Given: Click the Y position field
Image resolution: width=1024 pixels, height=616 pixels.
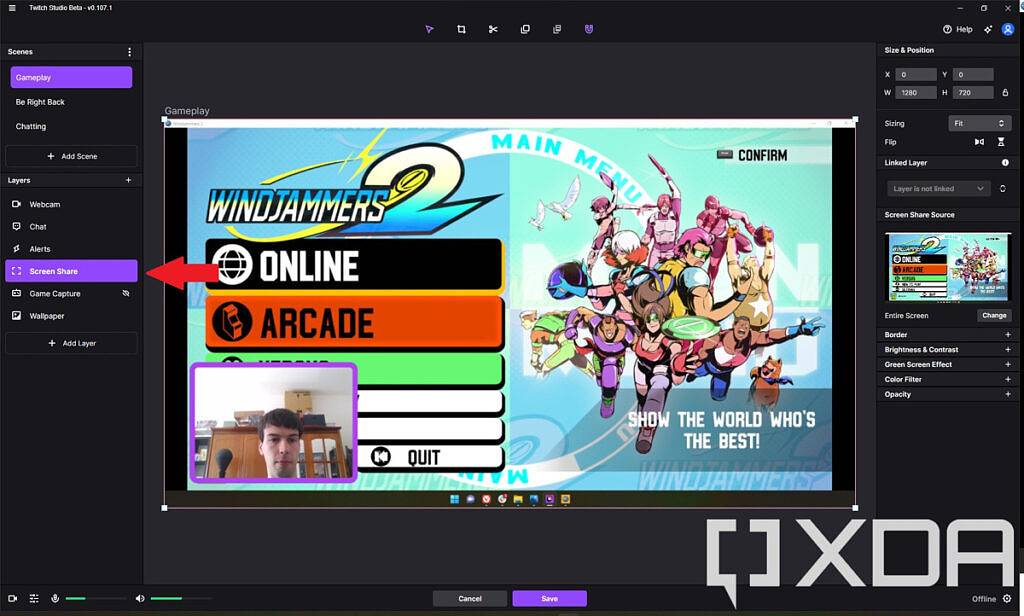Looking at the screenshot, I should [973, 74].
